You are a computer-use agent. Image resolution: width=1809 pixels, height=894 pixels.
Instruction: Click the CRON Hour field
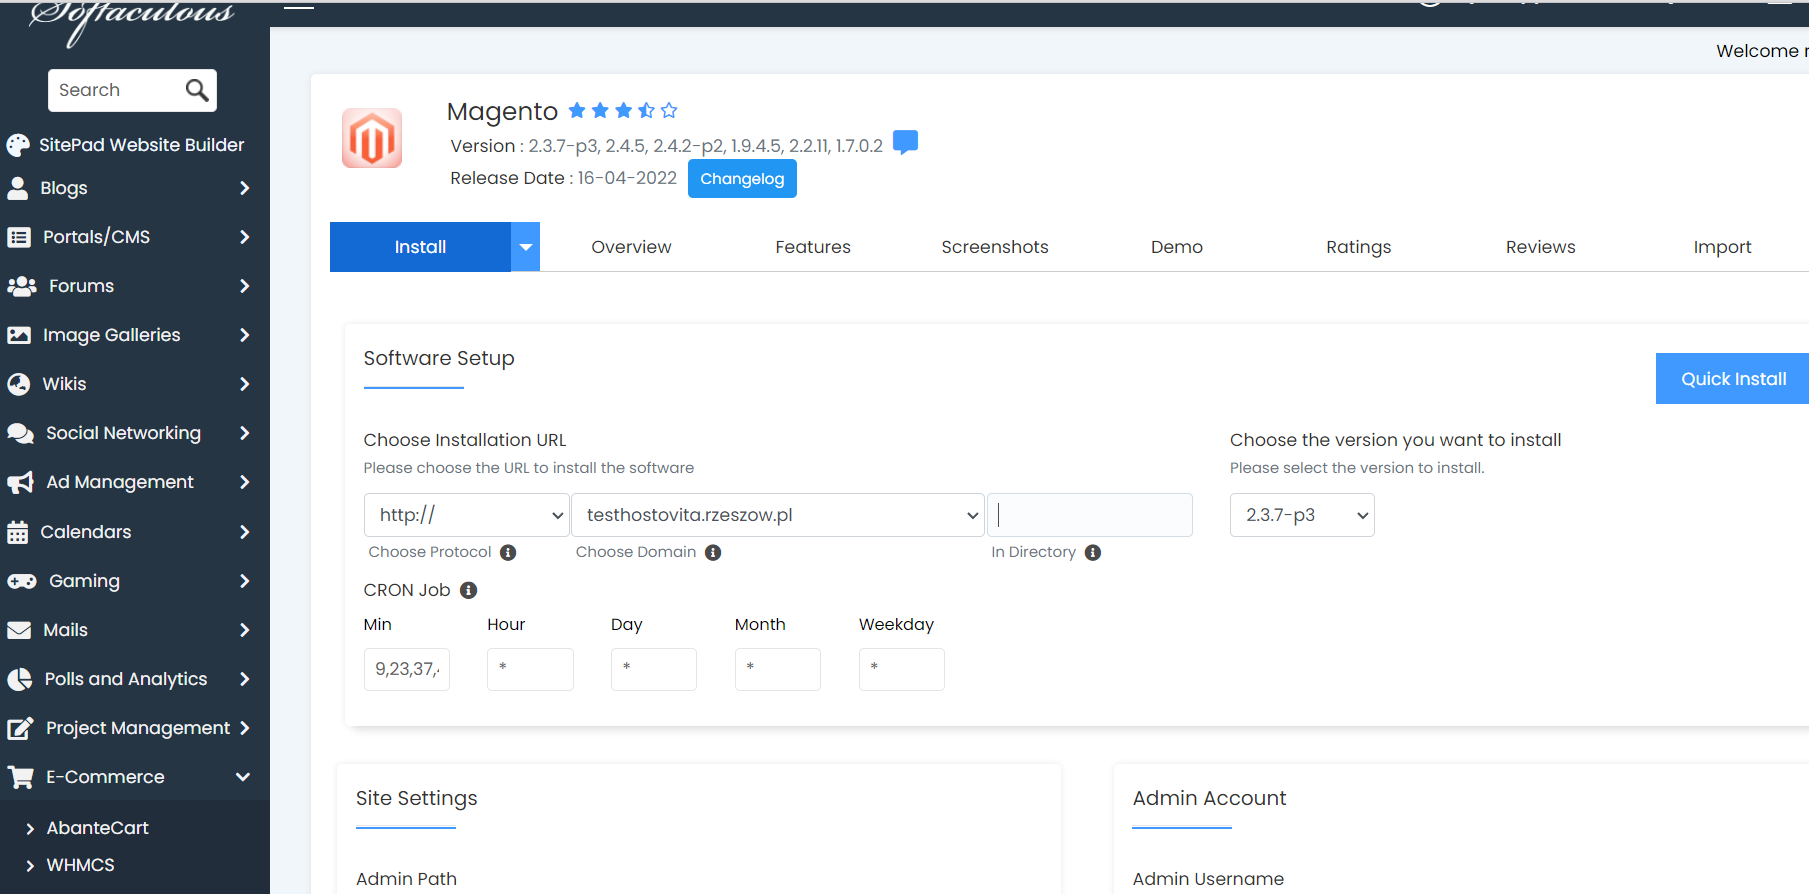coord(530,669)
